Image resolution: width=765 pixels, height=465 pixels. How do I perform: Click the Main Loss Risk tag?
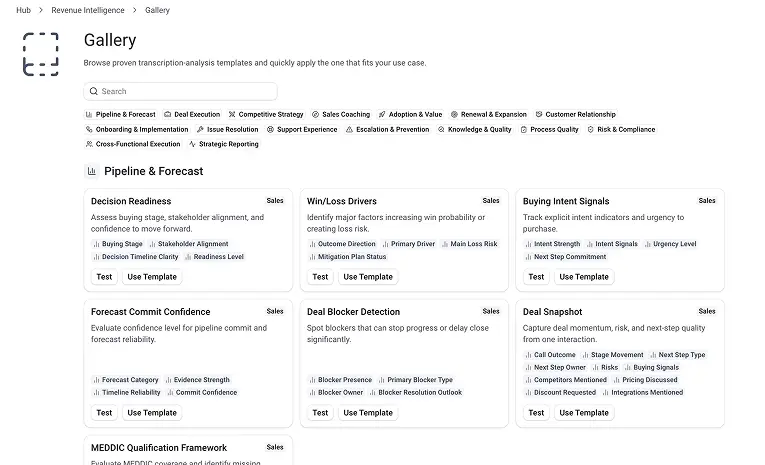tap(469, 244)
